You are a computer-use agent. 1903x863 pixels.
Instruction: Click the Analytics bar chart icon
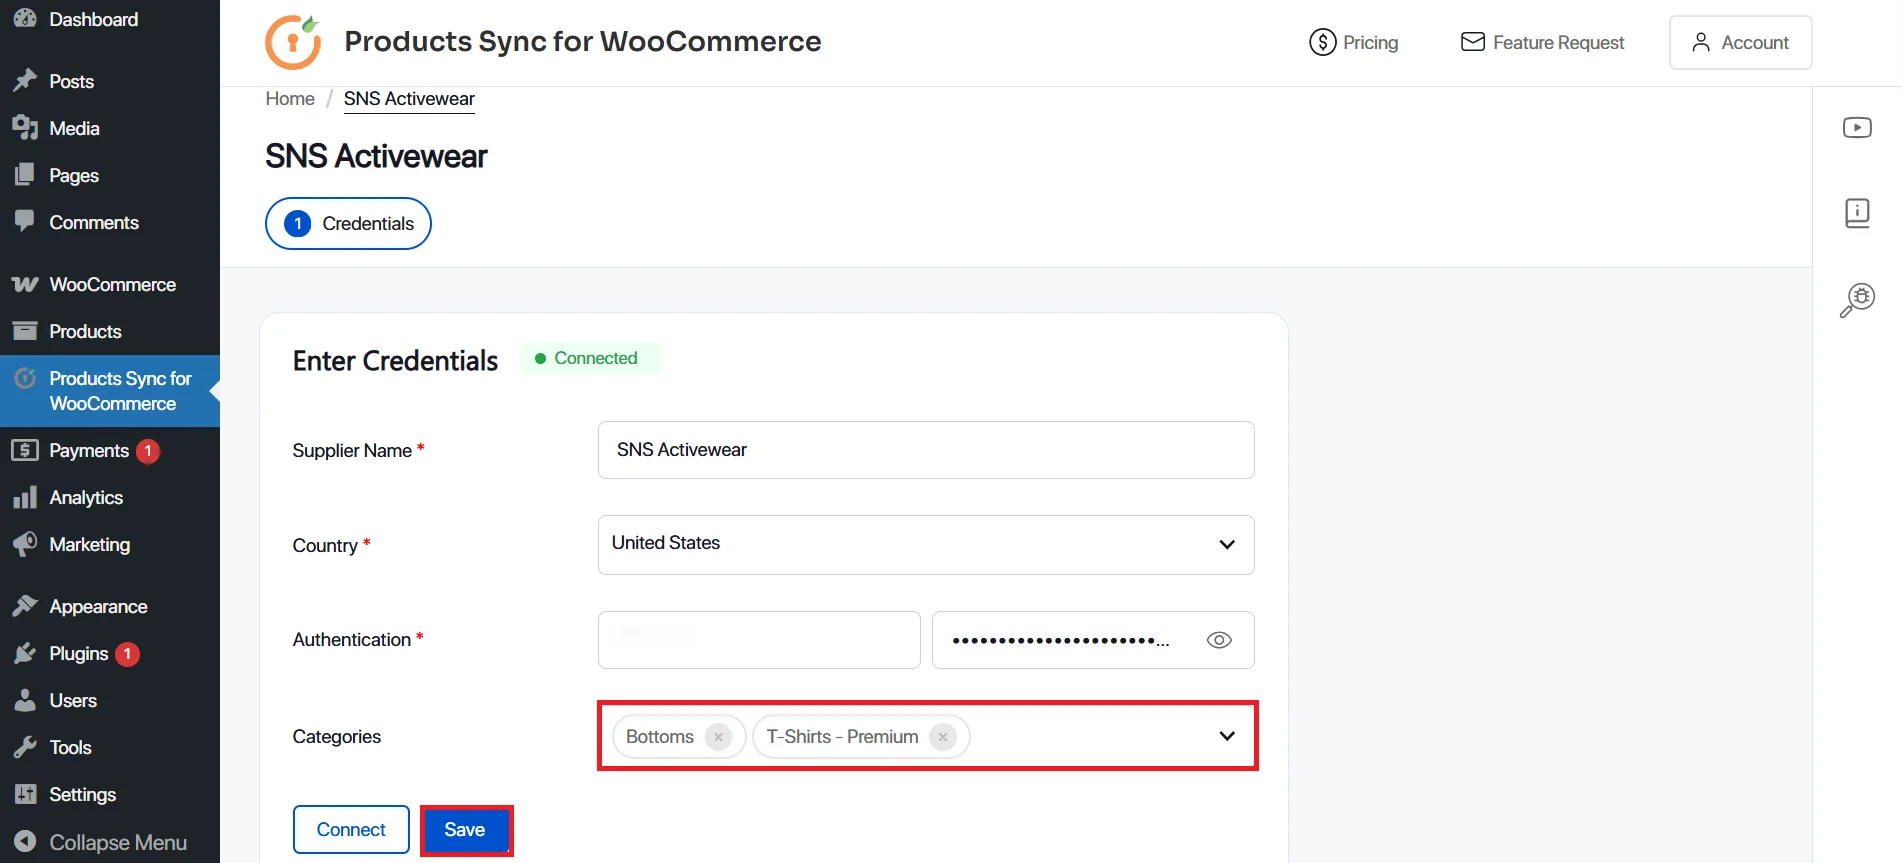(25, 497)
